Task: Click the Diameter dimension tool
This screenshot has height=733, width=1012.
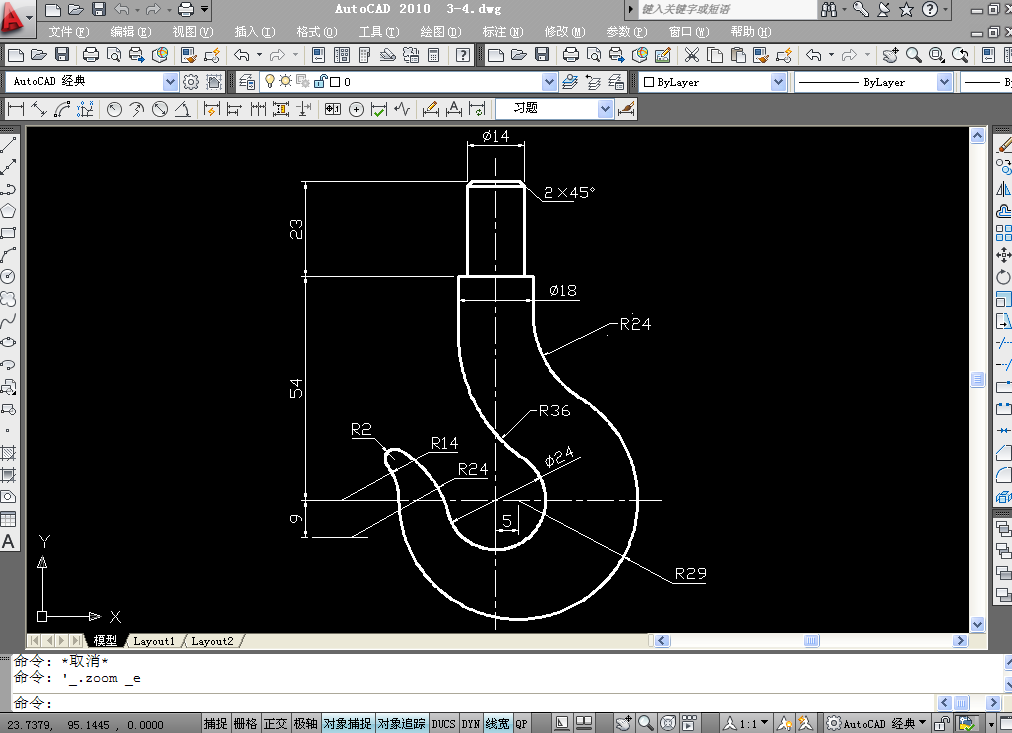Action: point(160,109)
